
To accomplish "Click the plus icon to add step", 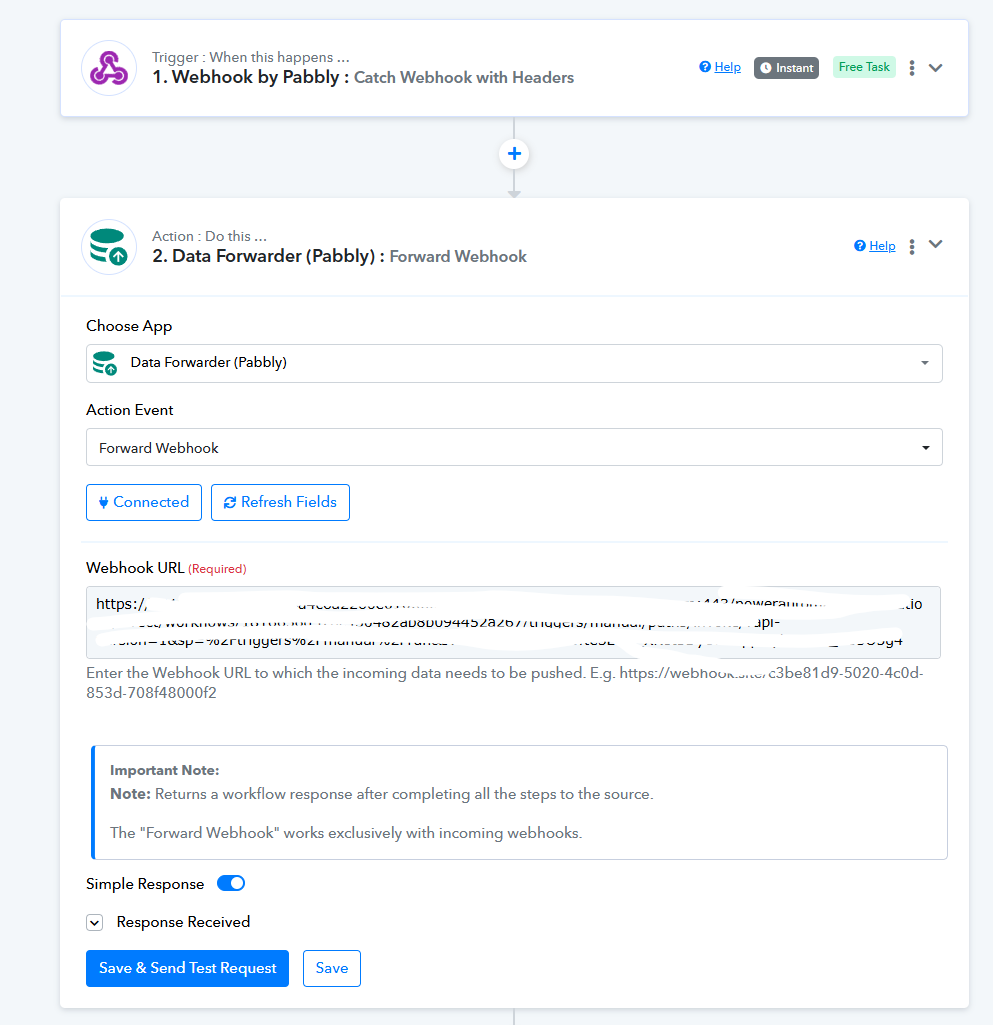I will click(514, 154).
